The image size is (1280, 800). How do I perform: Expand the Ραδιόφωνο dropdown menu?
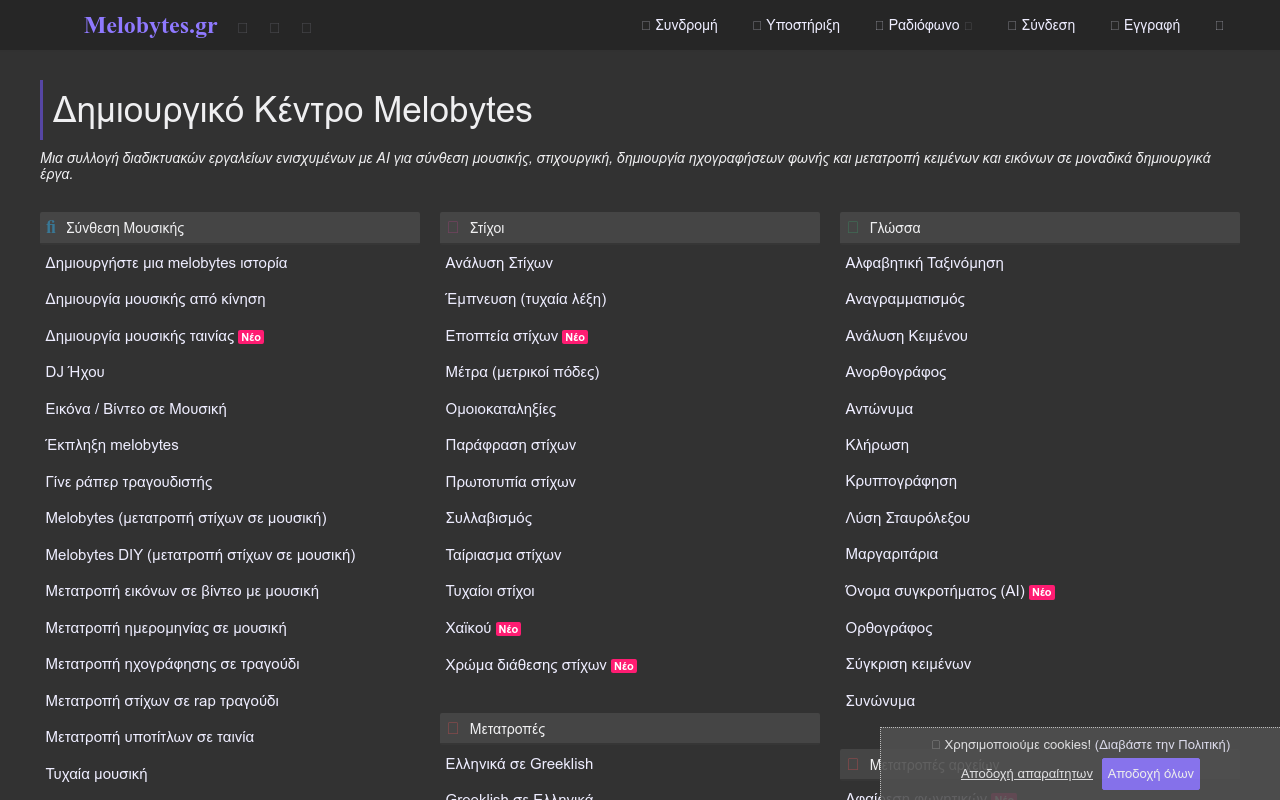pyautogui.click(x=923, y=25)
